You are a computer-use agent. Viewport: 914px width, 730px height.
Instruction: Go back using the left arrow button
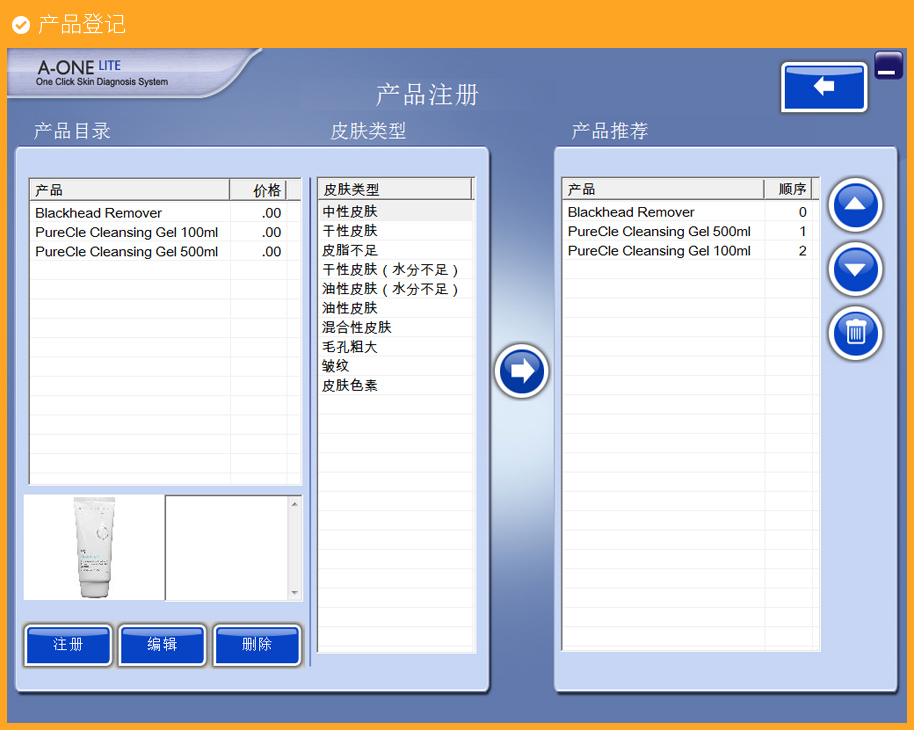[x=824, y=87]
